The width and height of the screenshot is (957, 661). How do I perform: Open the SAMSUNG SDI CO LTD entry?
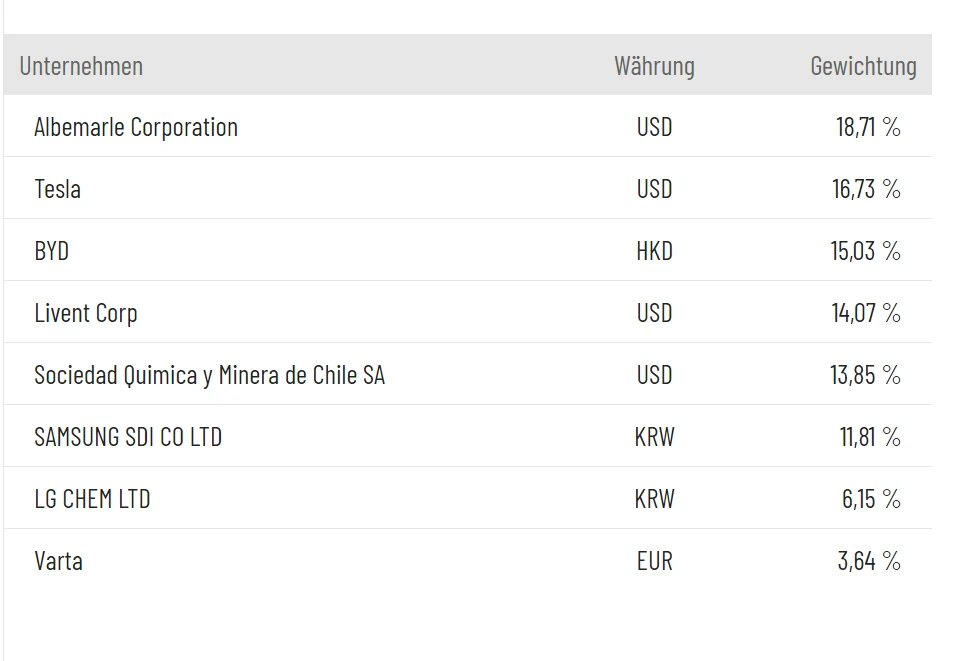[x=128, y=437]
